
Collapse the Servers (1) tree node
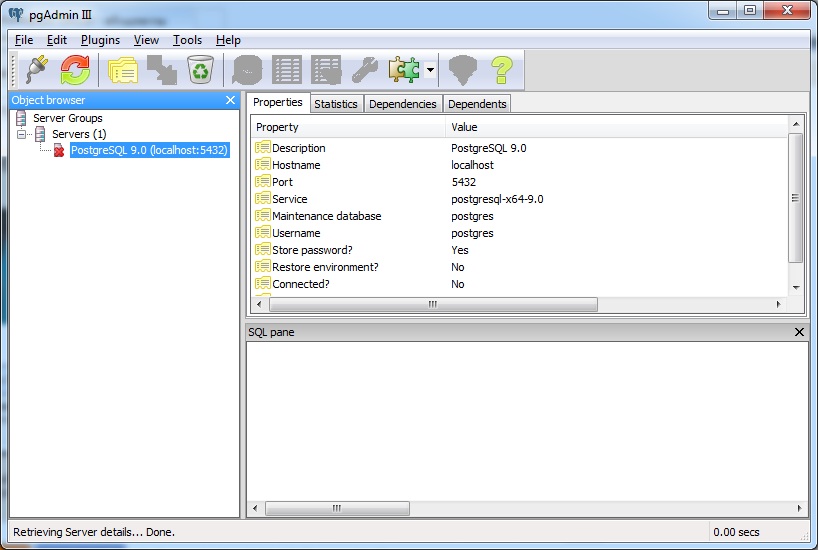[x=21, y=134]
